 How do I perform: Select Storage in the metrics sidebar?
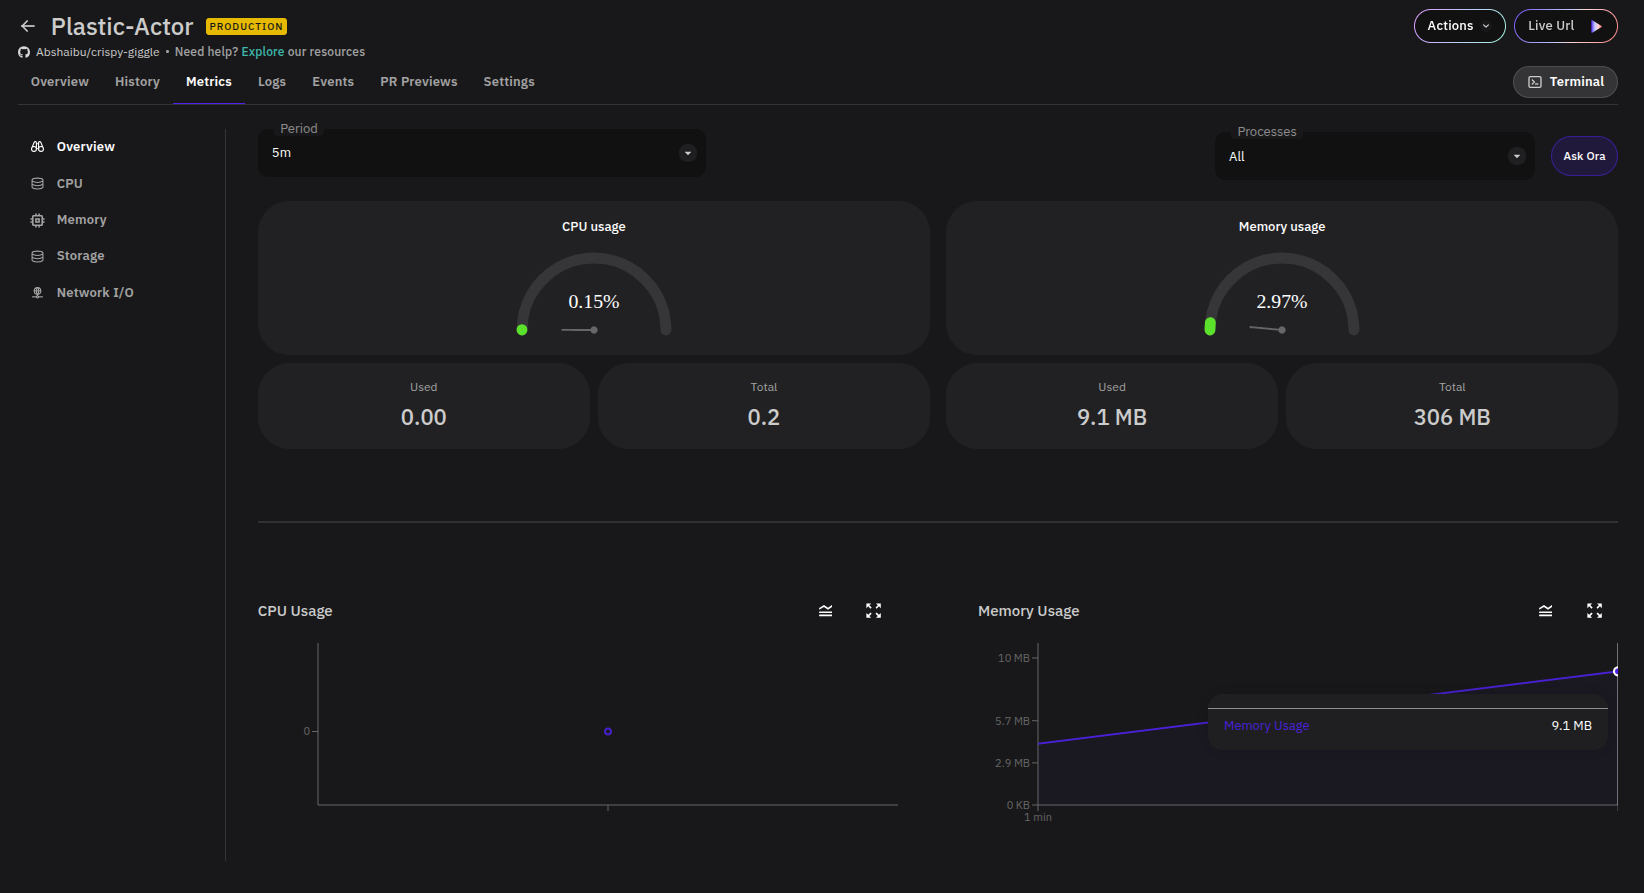(x=80, y=256)
